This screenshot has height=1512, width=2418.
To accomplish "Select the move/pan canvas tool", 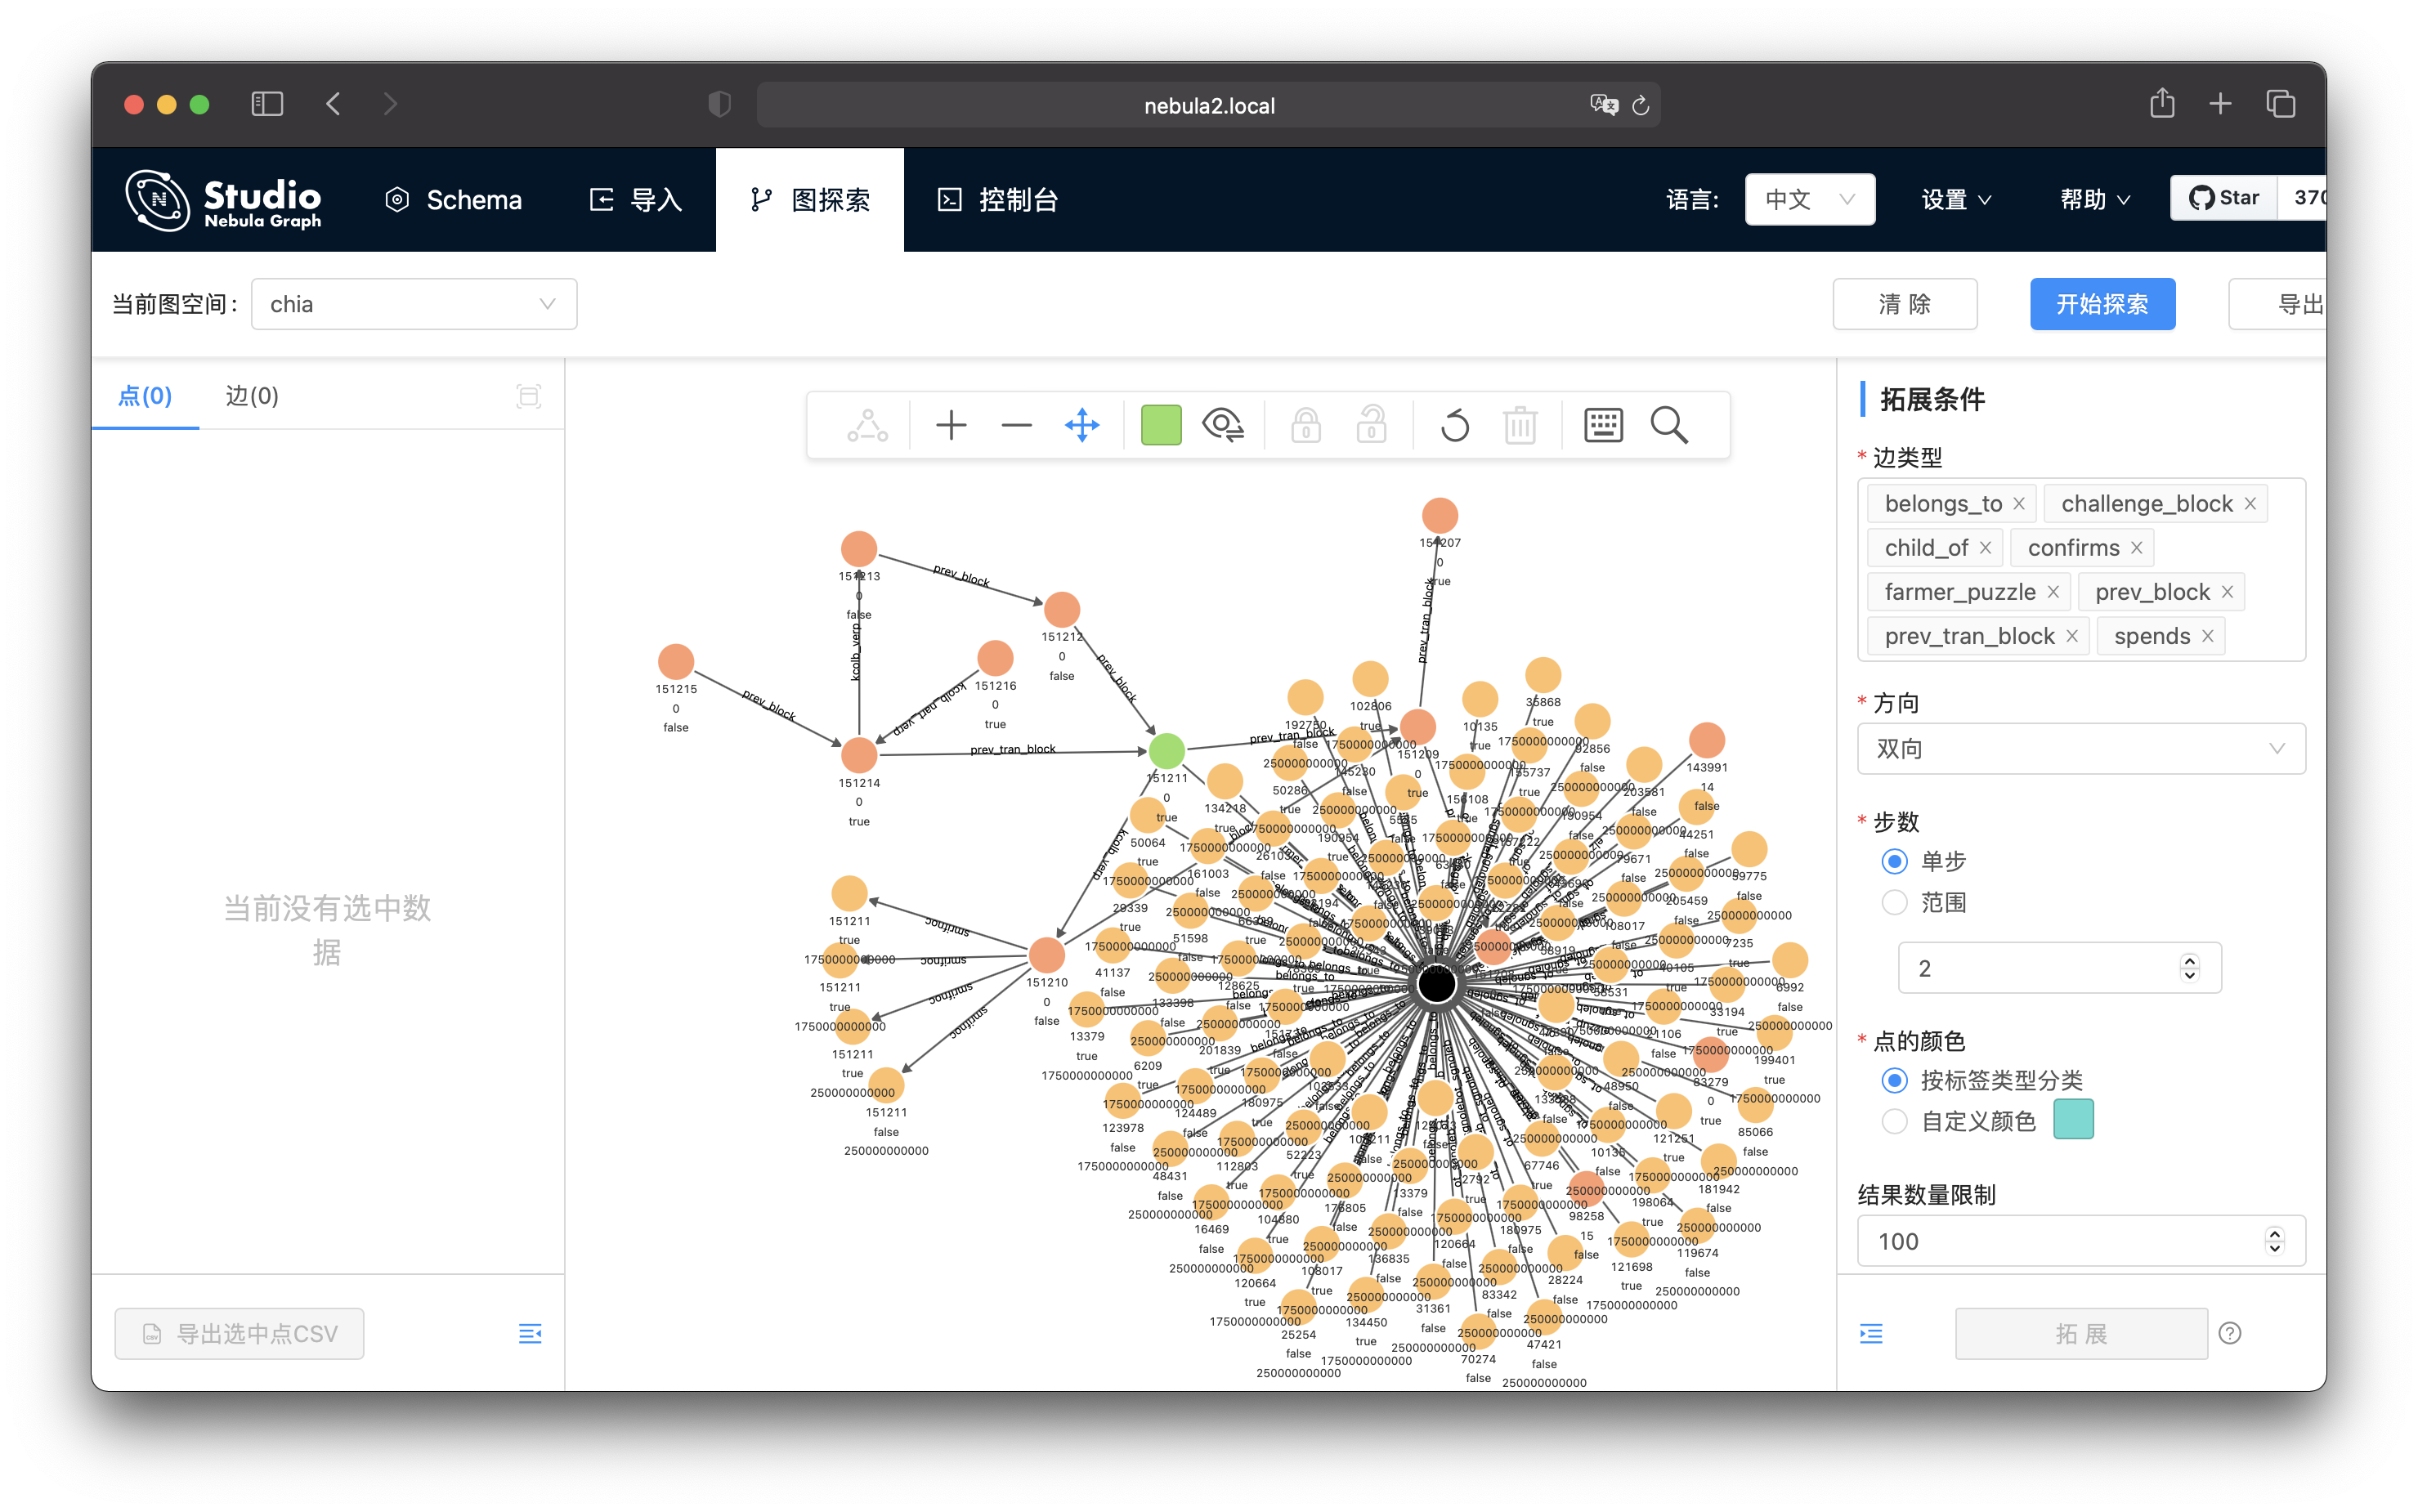I will pos(1082,425).
